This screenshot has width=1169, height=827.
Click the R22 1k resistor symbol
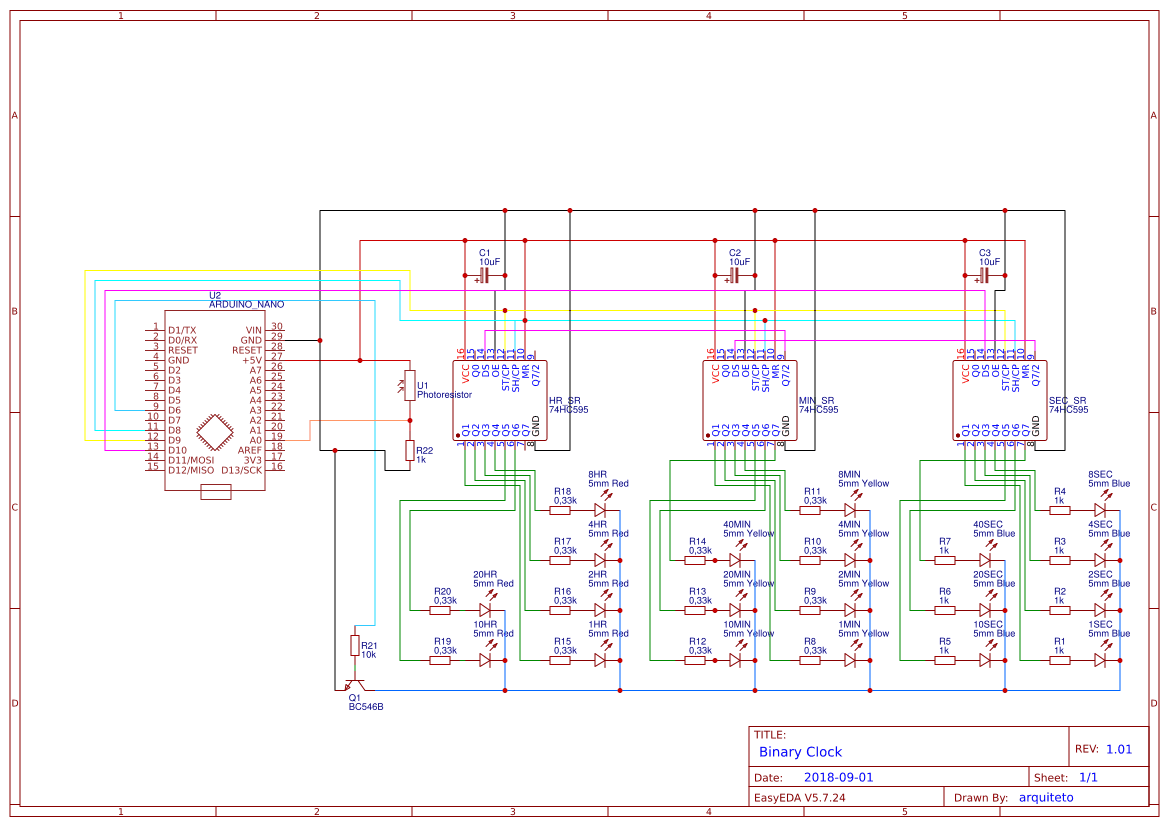[409, 450]
